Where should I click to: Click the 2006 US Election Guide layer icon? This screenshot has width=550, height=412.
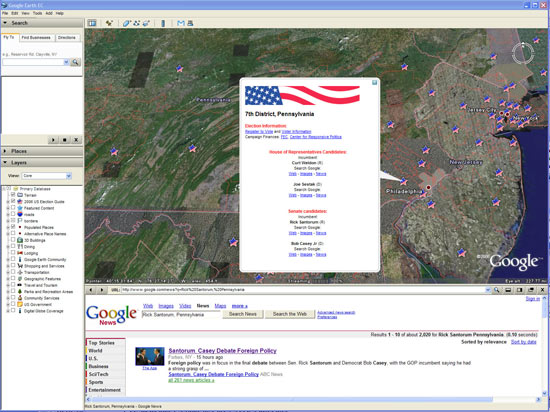tap(20, 202)
